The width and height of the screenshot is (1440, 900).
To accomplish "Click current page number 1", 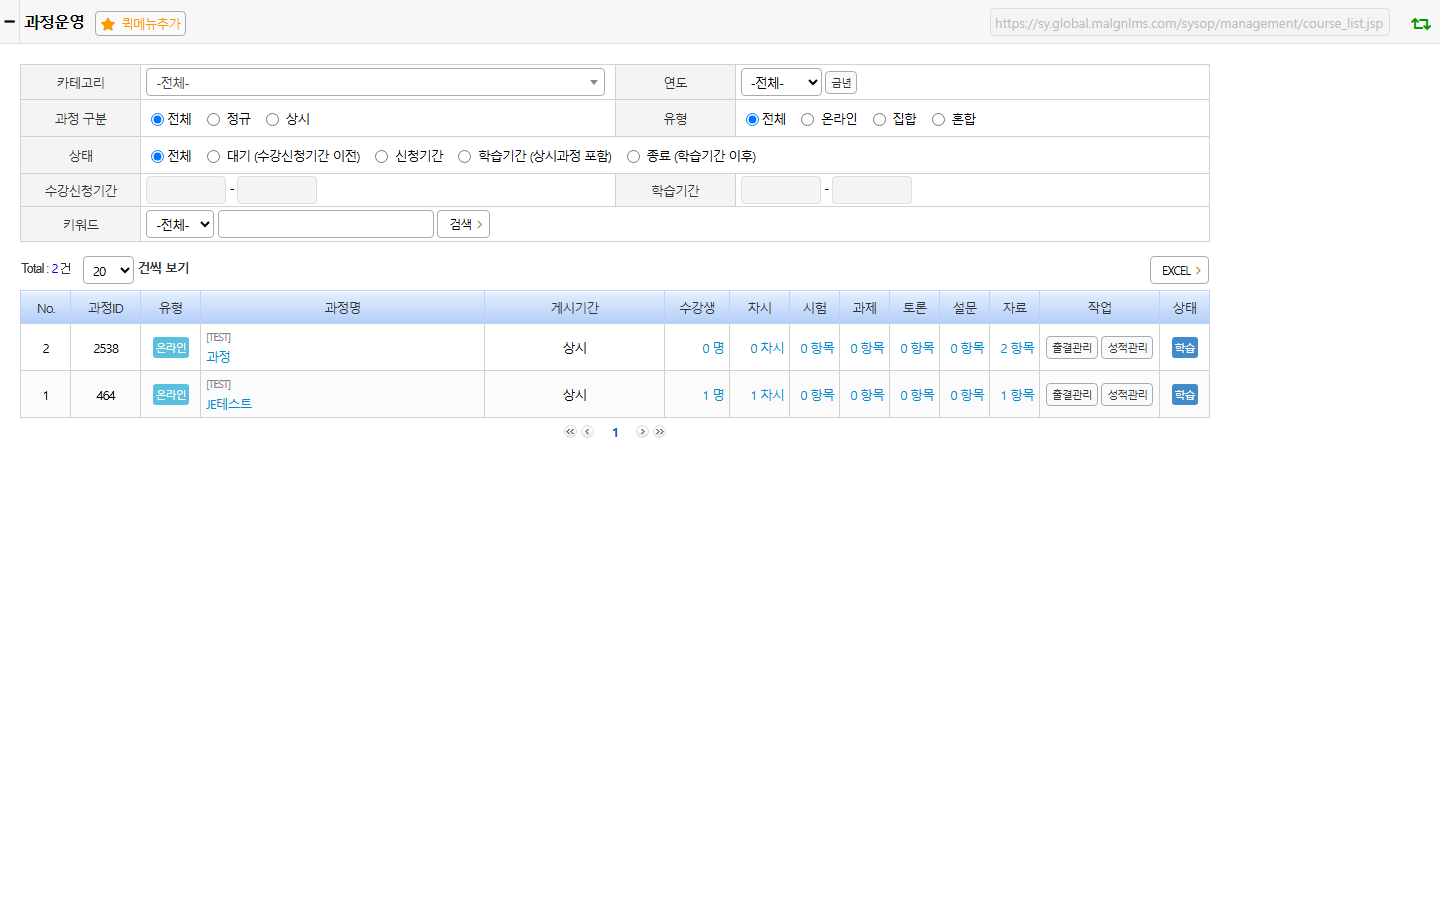I will tap(615, 433).
